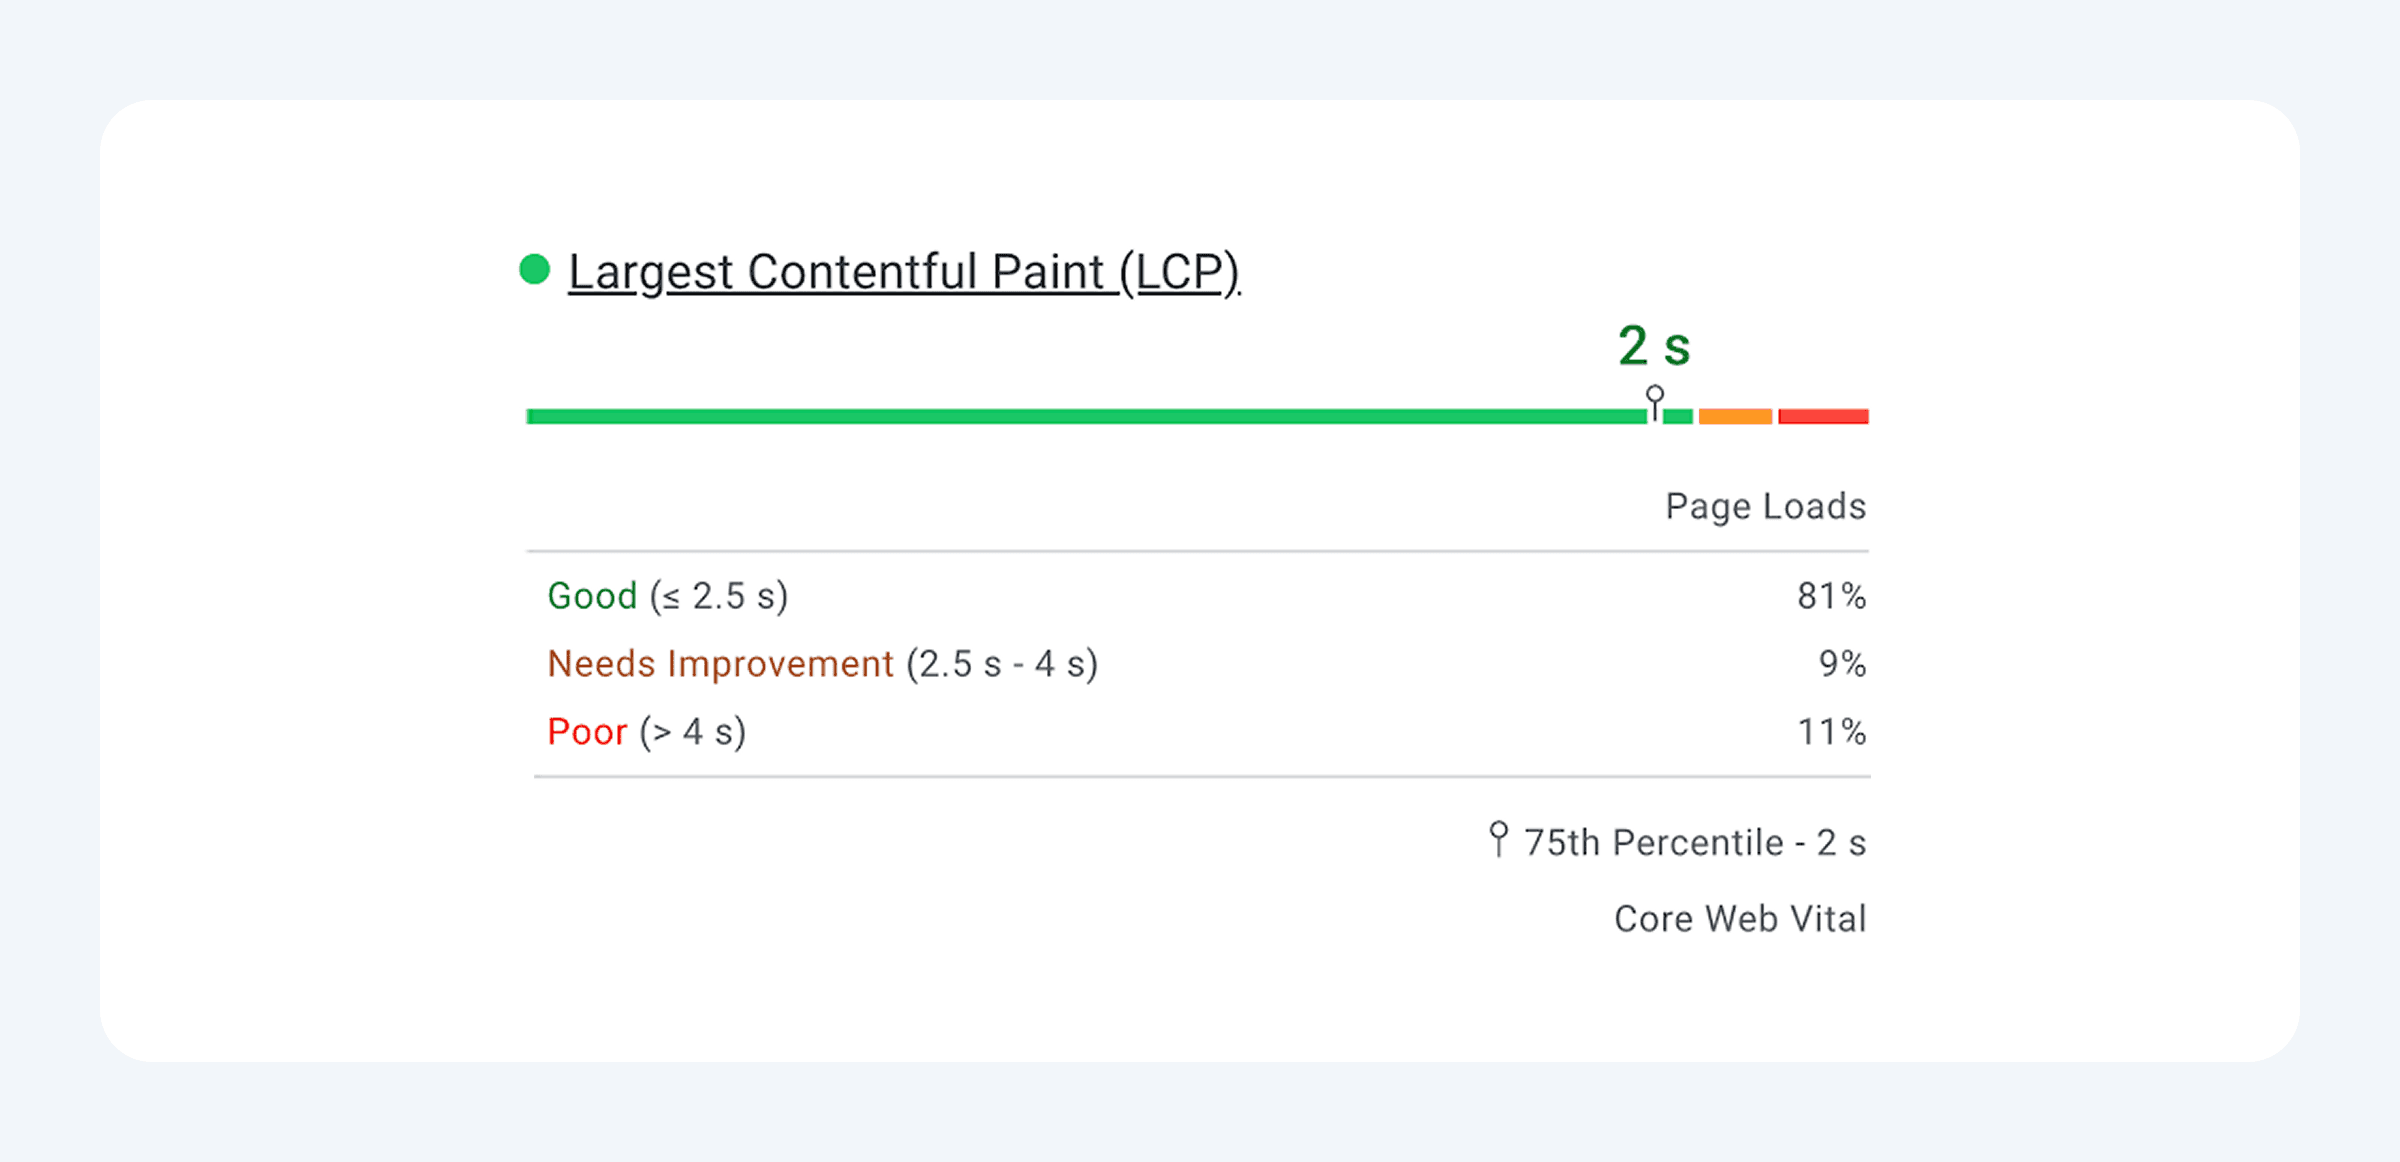Click the 2 s label above the marker
Viewport: 2400px width, 1162px height.
click(x=1654, y=347)
